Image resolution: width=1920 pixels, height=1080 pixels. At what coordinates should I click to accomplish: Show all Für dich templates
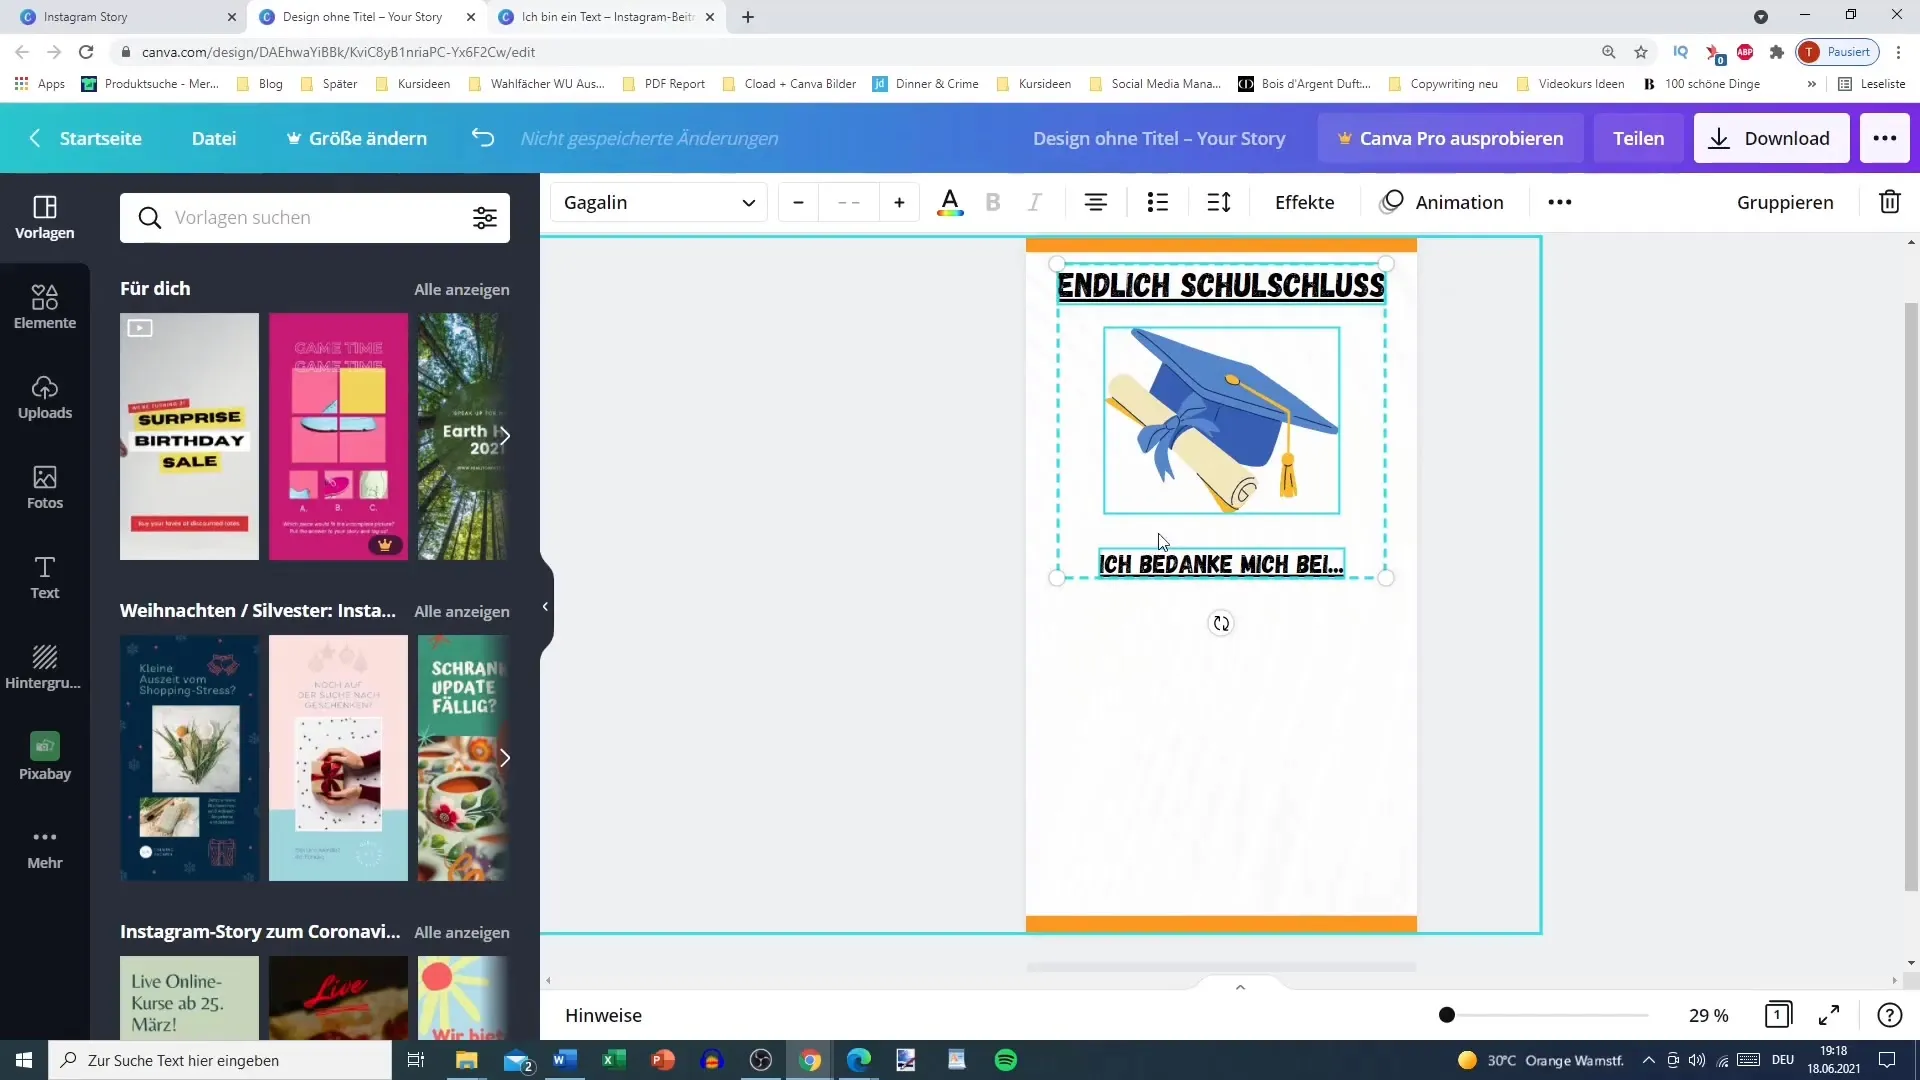click(x=462, y=289)
